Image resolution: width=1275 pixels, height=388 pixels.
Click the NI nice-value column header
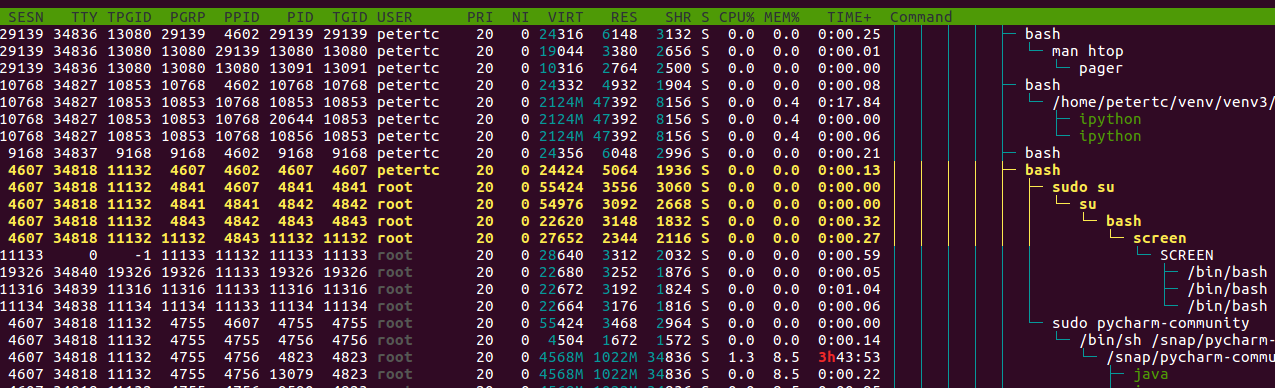(520, 17)
